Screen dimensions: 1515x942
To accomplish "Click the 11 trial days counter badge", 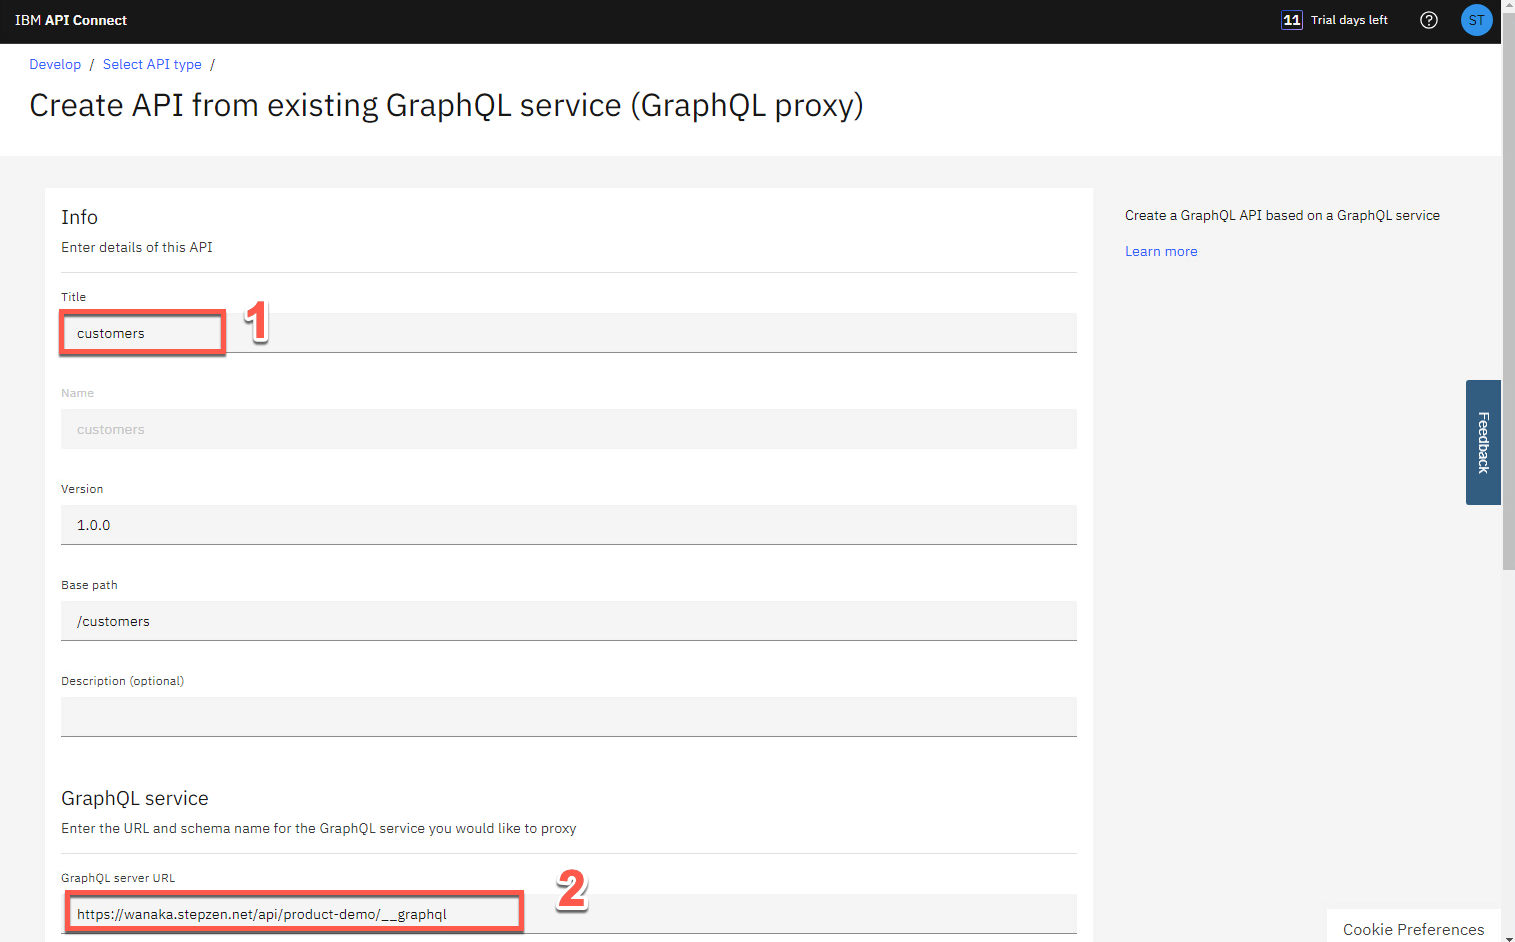I will 1292,20.
